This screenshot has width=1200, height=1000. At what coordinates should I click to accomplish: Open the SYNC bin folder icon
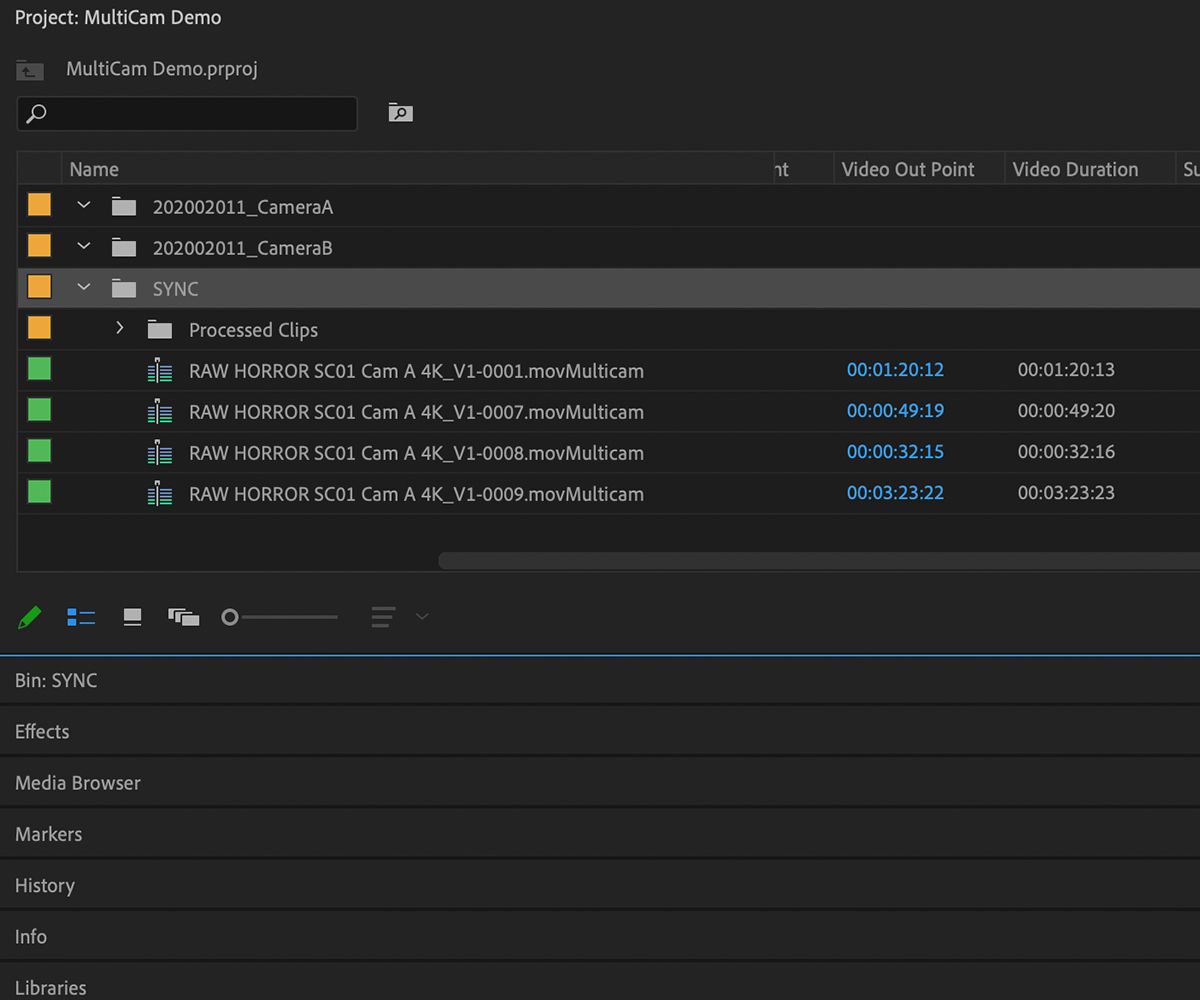122,288
